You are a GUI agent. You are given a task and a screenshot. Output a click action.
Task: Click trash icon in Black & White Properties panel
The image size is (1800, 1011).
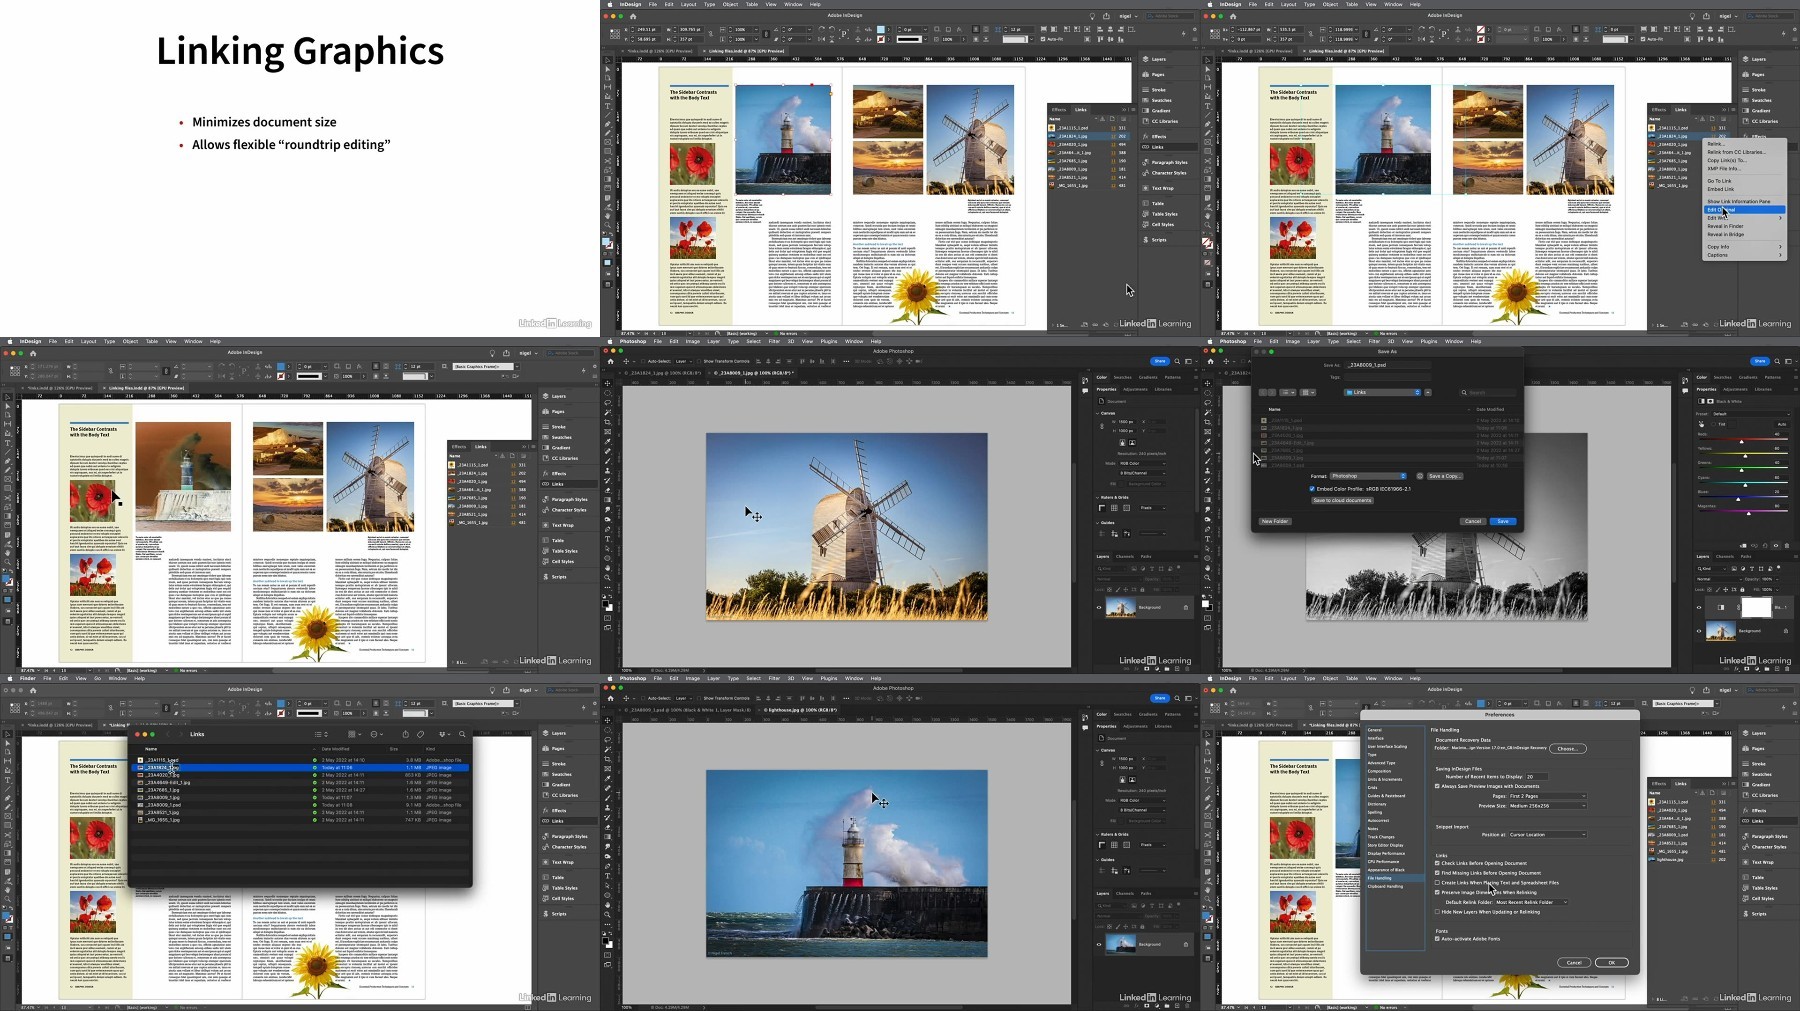point(1786,546)
